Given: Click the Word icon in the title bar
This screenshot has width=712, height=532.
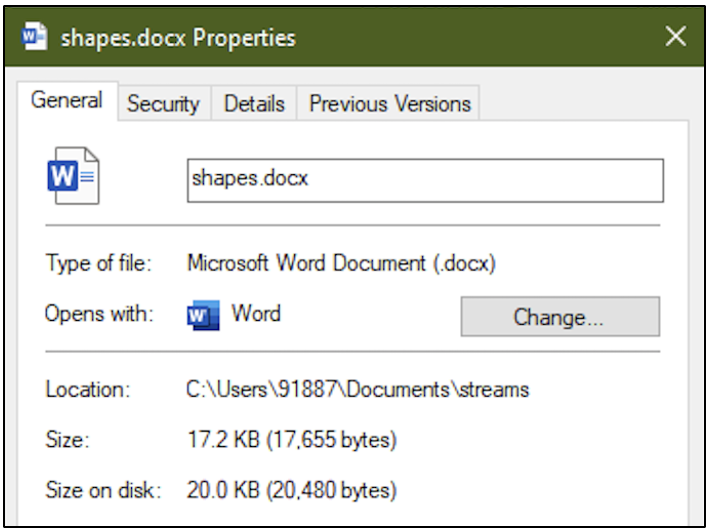Looking at the screenshot, I should (34, 36).
